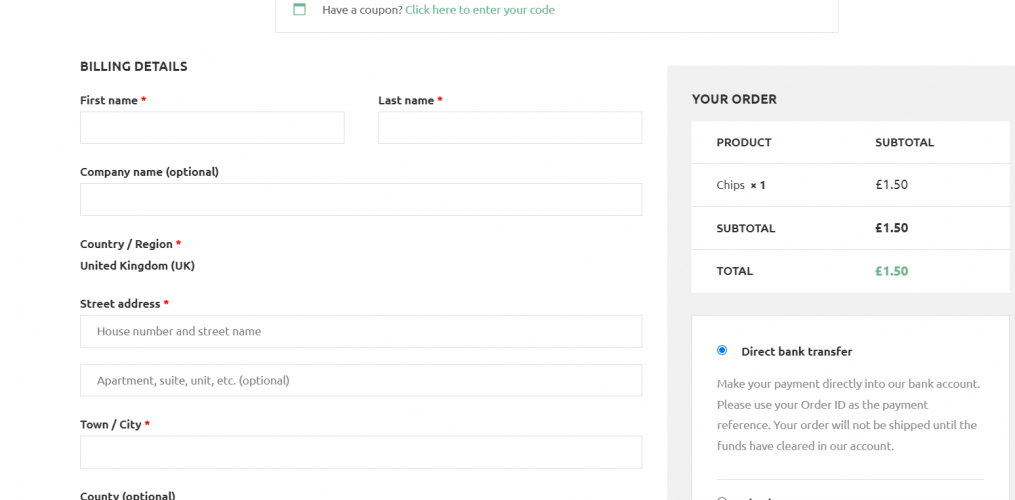
Task: Select the Direct bank transfer radio button
Action: tap(722, 351)
